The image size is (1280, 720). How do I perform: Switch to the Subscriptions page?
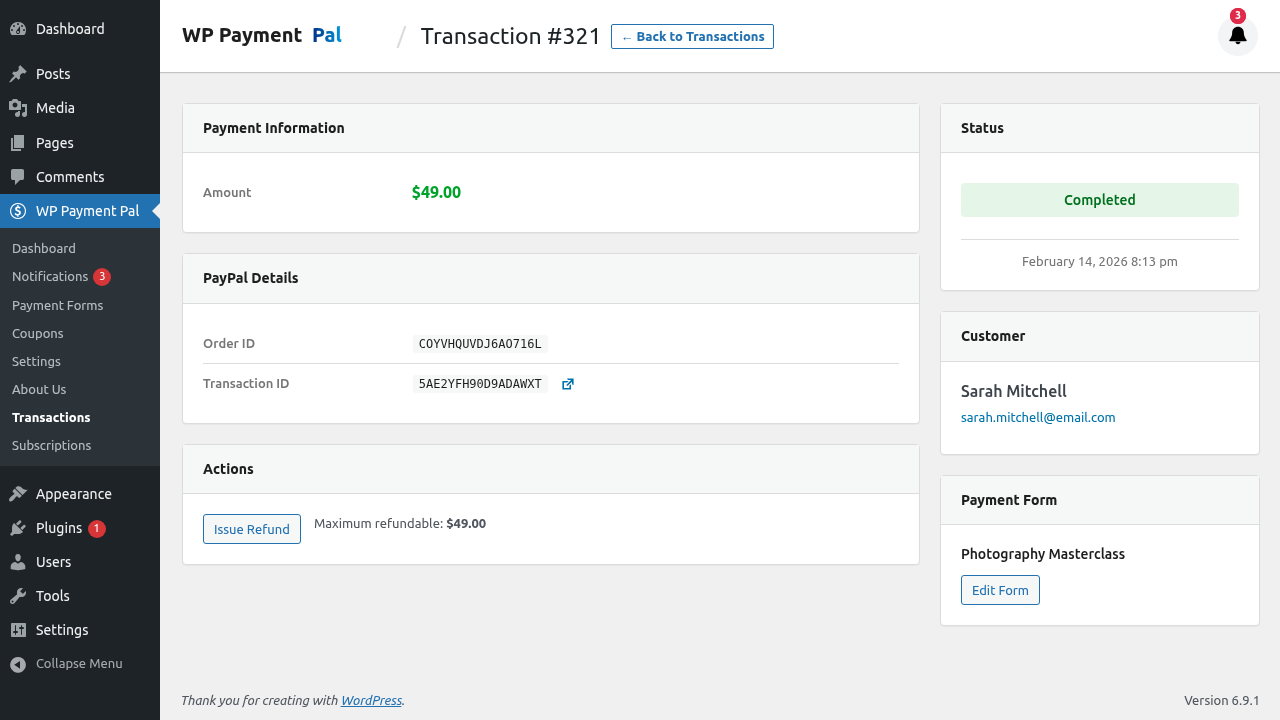pos(51,445)
